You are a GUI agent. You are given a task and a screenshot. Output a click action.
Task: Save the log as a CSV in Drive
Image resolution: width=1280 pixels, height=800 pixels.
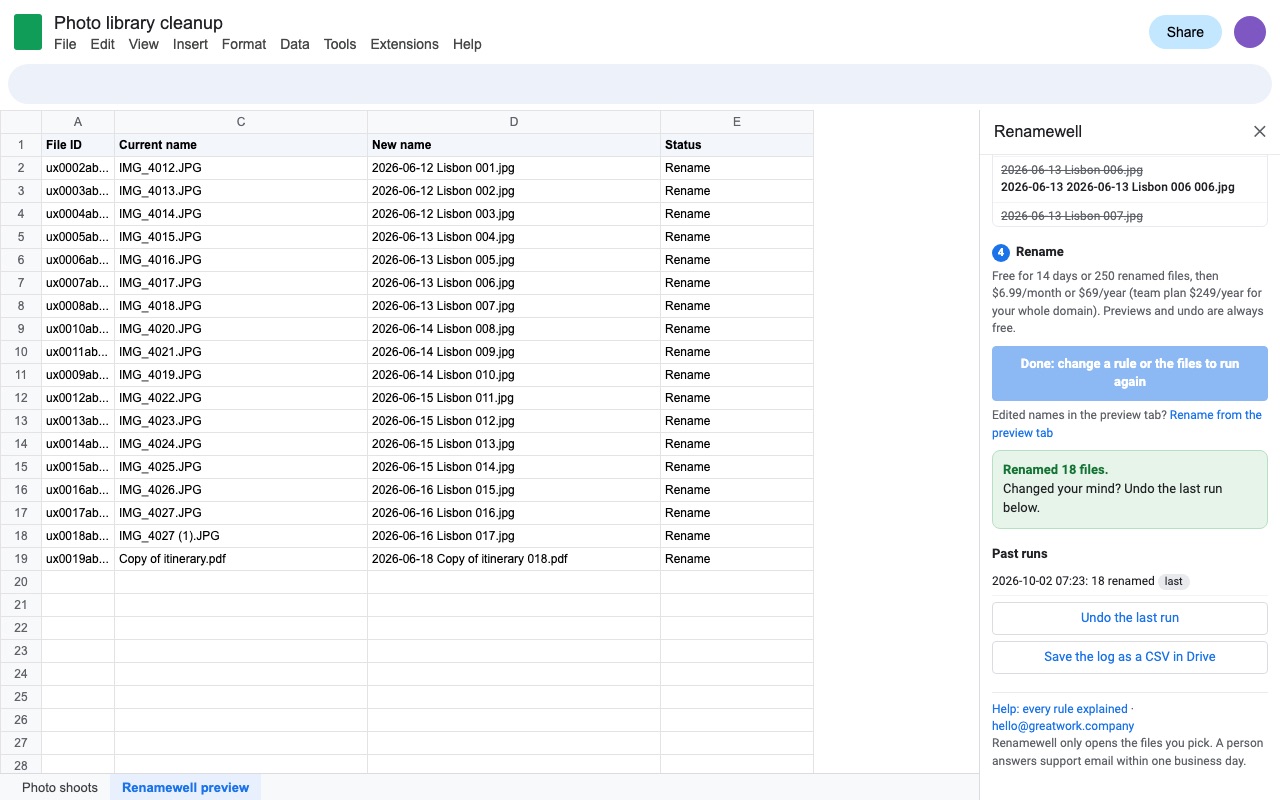click(1130, 657)
